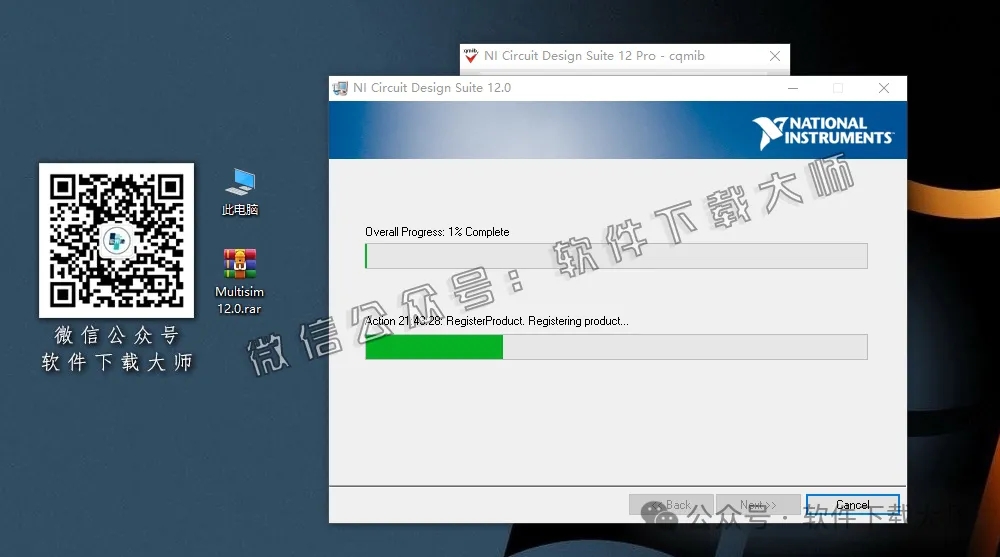
Task: Click the 'Overall Progress: 1% Complete' label
Action: [437, 232]
